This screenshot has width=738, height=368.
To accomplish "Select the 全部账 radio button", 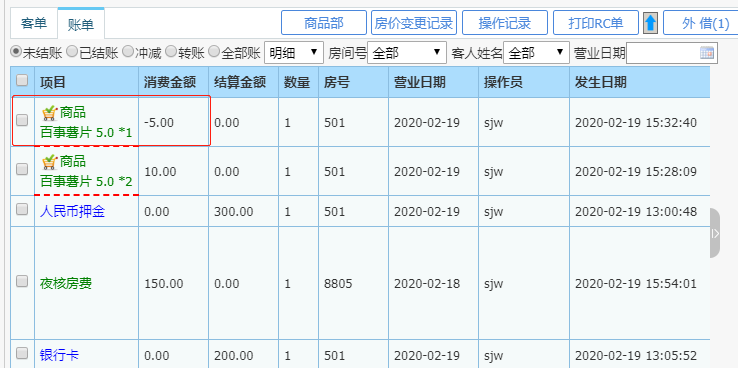I will click(214, 51).
